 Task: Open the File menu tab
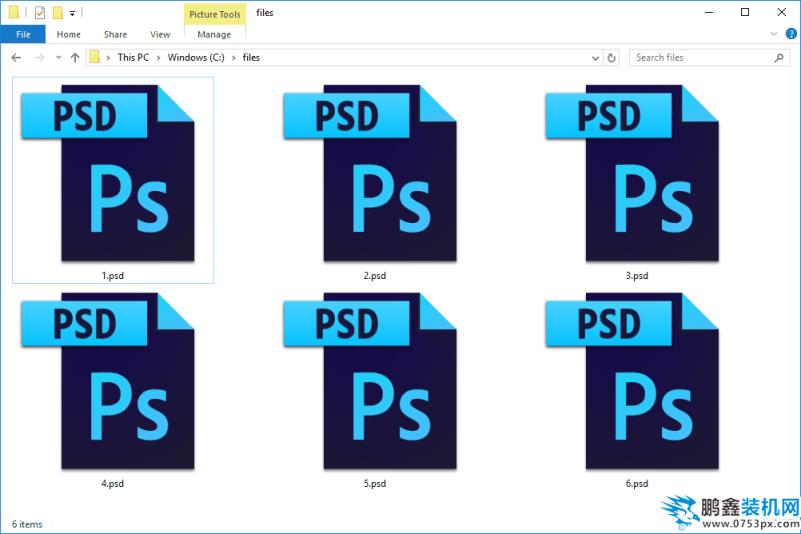[x=23, y=34]
